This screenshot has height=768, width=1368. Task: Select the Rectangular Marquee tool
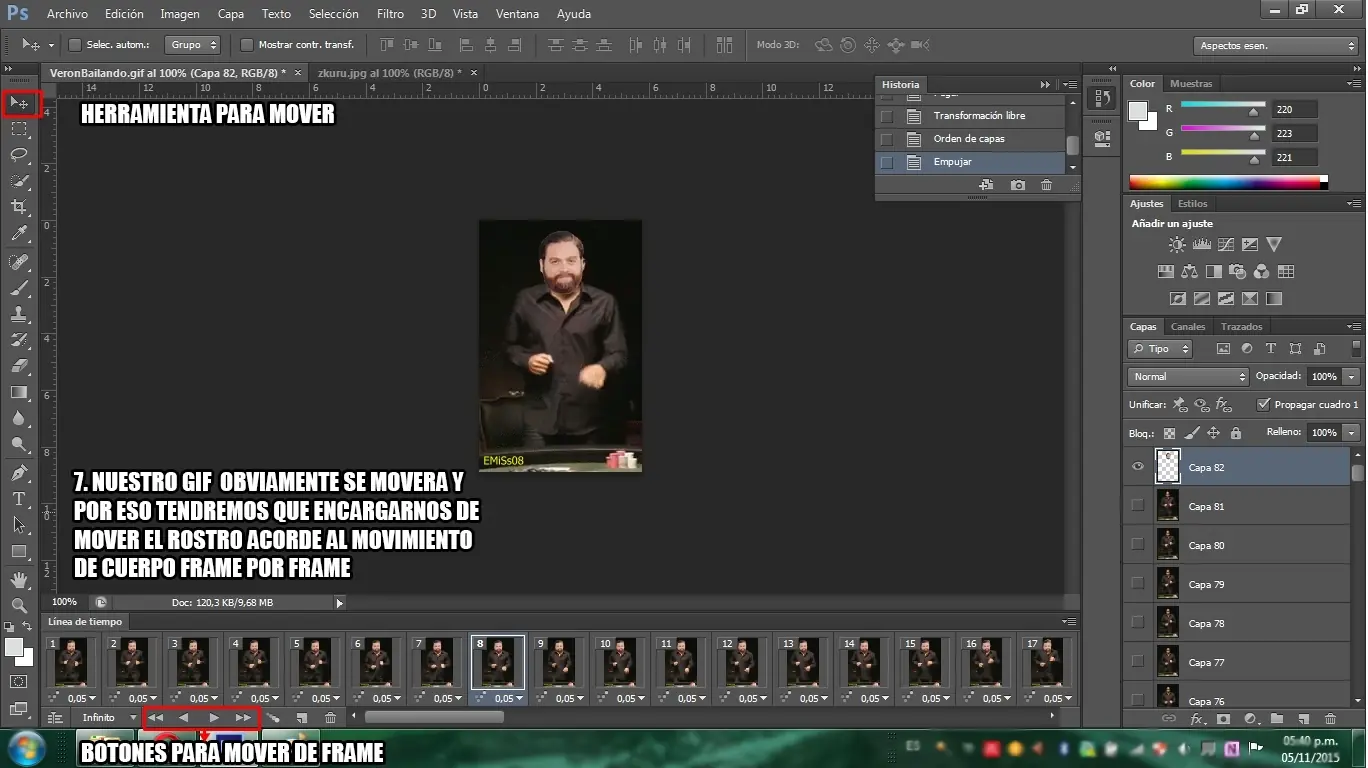[x=19, y=129]
